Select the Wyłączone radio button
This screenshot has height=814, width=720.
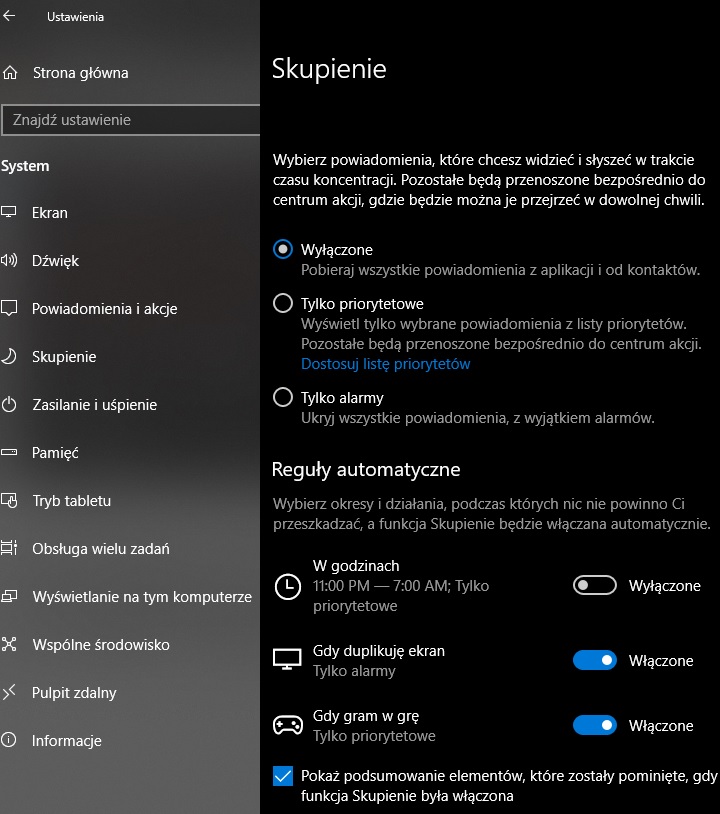coord(283,250)
